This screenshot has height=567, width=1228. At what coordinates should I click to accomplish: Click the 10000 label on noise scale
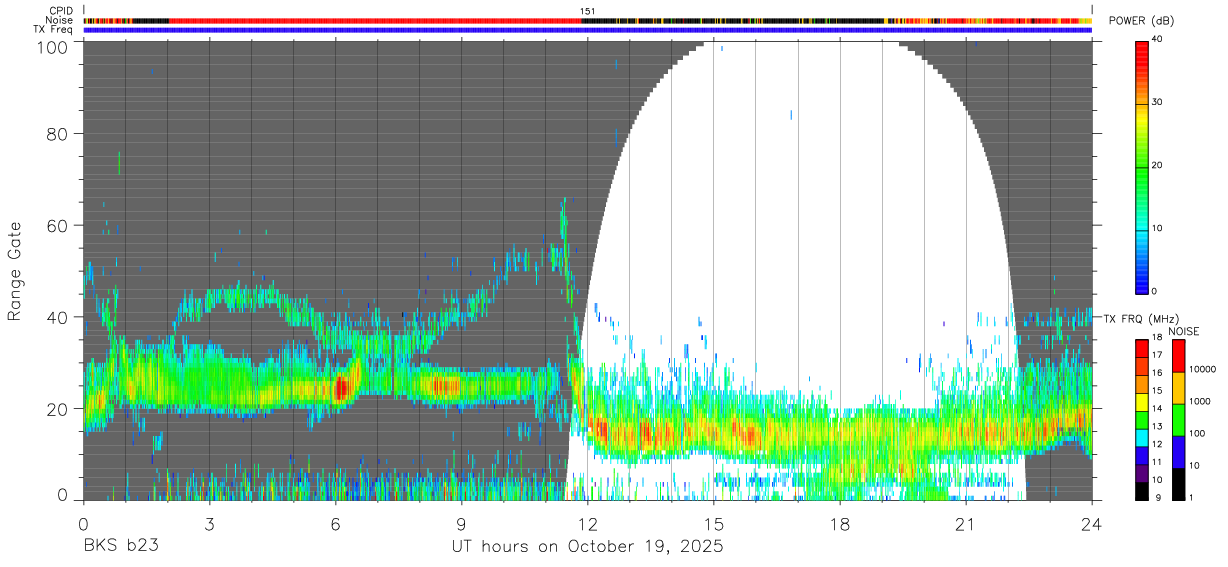pos(1204,370)
